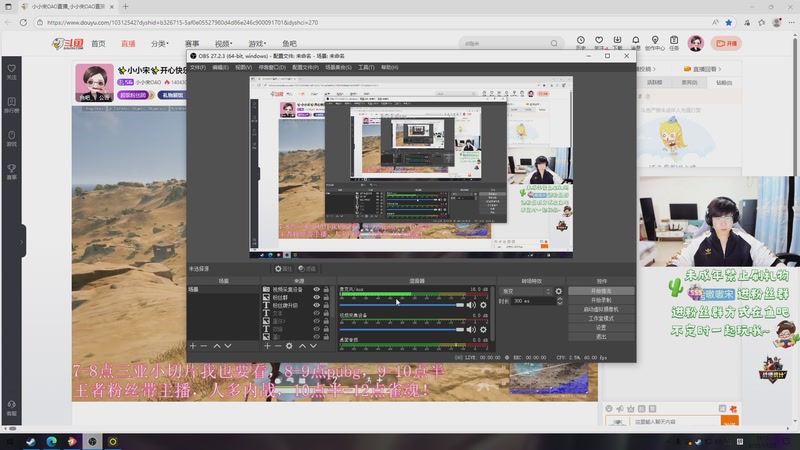The height and width of the screenshot is (450, 800).
Task: Open Microsoft Edge from the taskbar
Action: [52, 441]
